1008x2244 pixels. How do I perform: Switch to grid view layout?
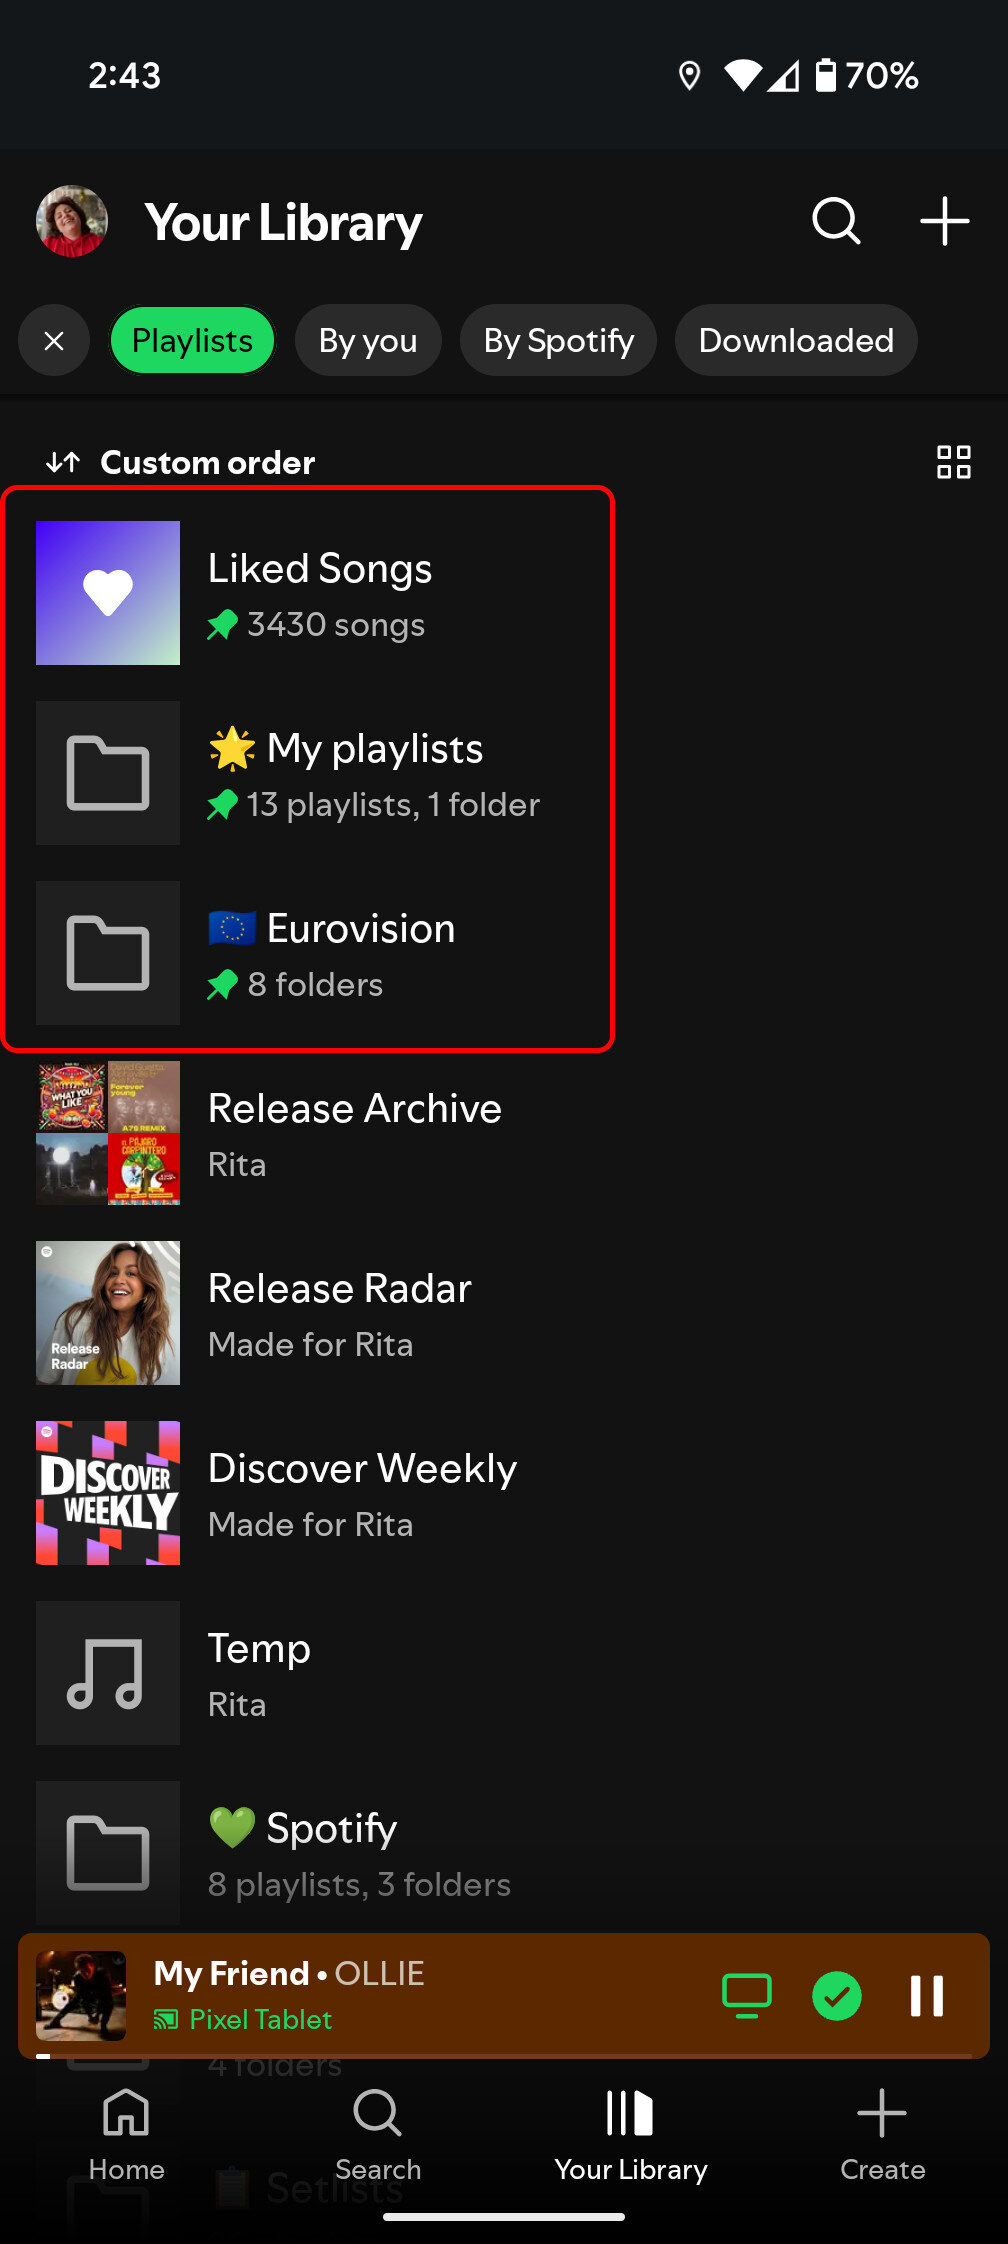(953, 462)
